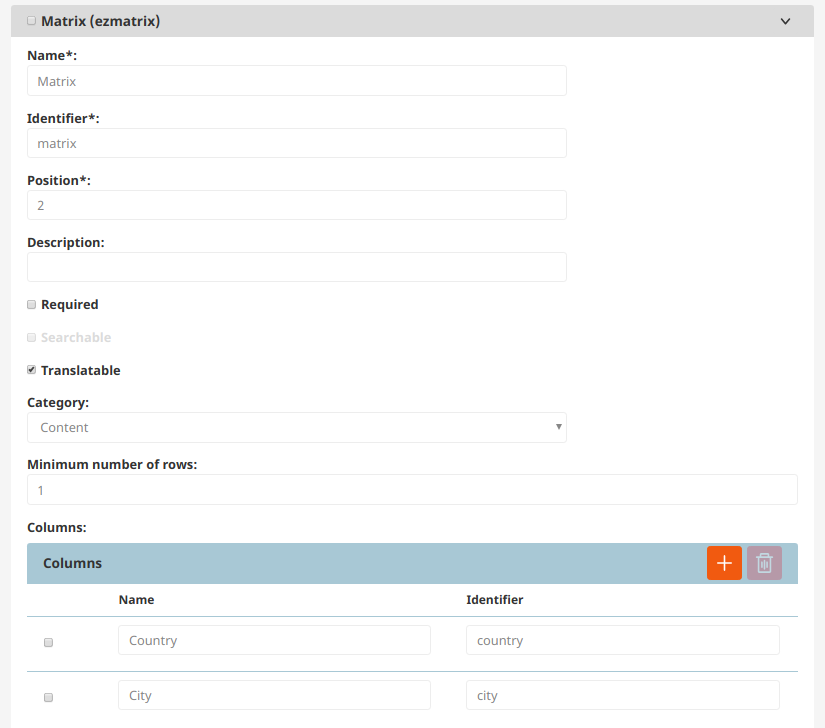Screen dimensions: 825x728
Task: Click the Position input field
Action: tap(296, 205)
